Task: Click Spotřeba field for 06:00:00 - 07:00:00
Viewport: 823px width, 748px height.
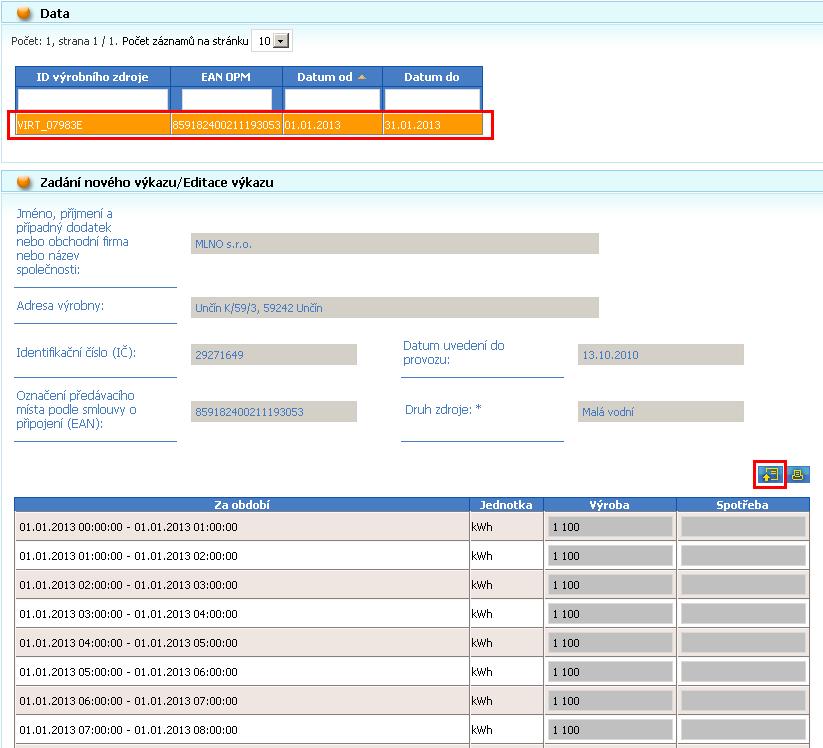Action: pos(743,701)
